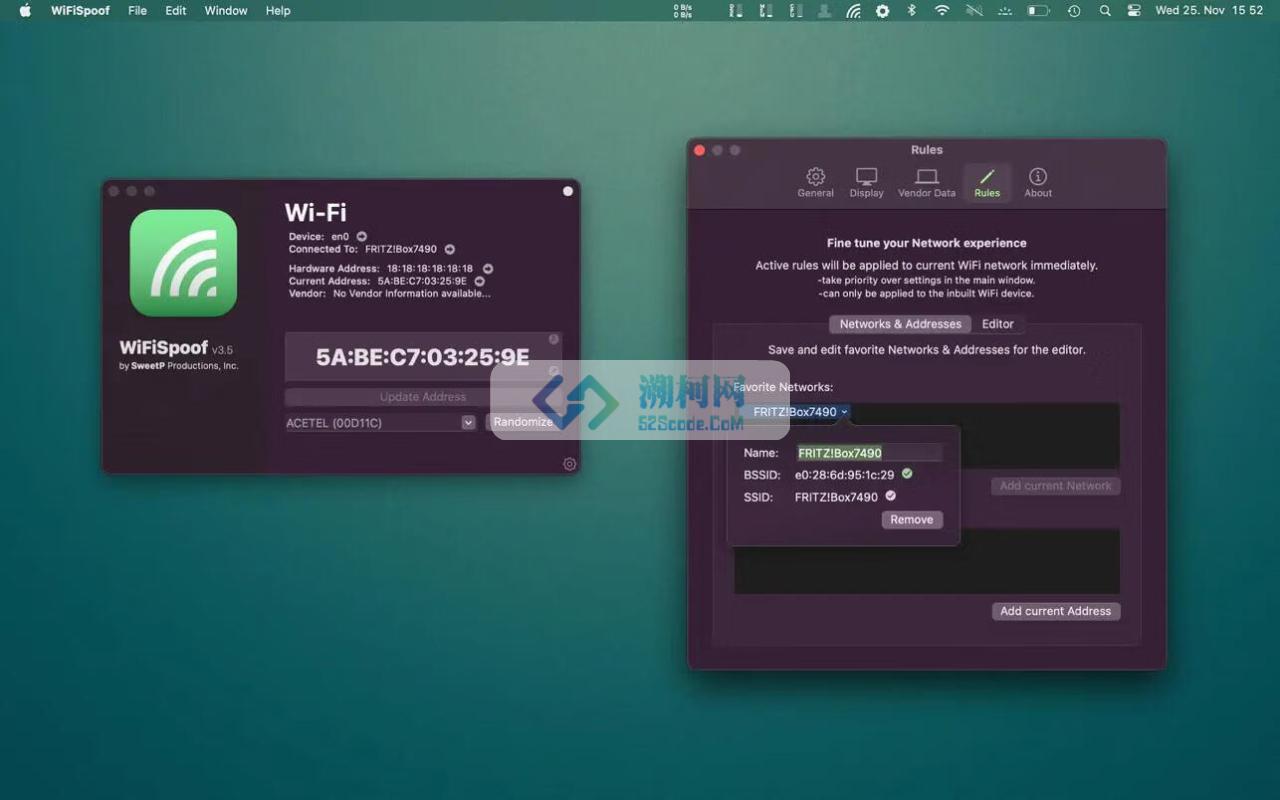Switch to the Editor segment
The width and height of the screenshot is (1280, 800).
pos(997,324)
